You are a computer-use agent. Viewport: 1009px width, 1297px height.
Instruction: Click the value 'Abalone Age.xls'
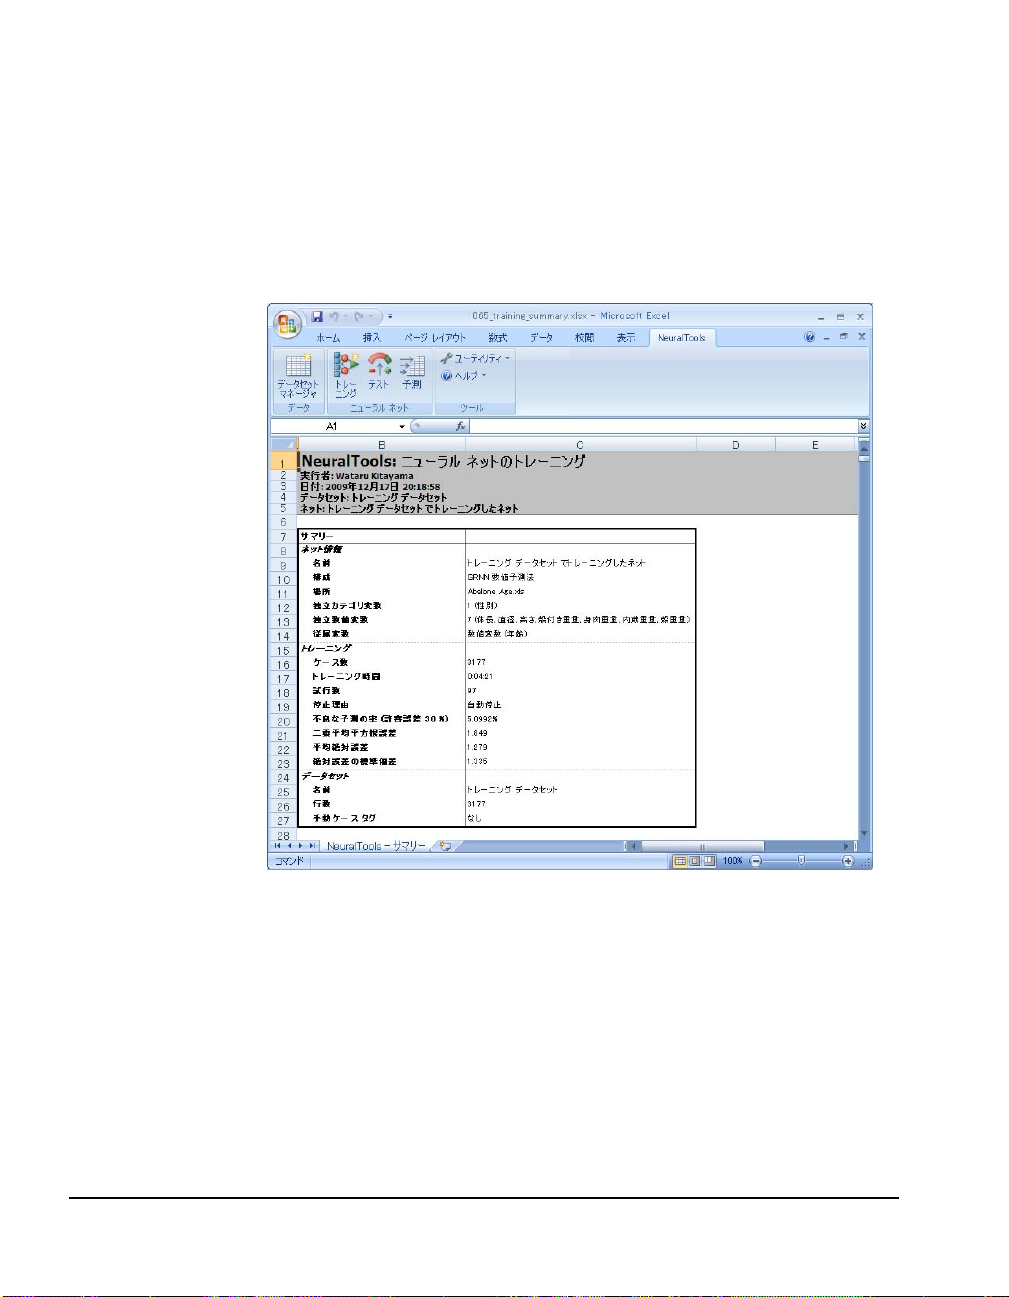point(496,592)
